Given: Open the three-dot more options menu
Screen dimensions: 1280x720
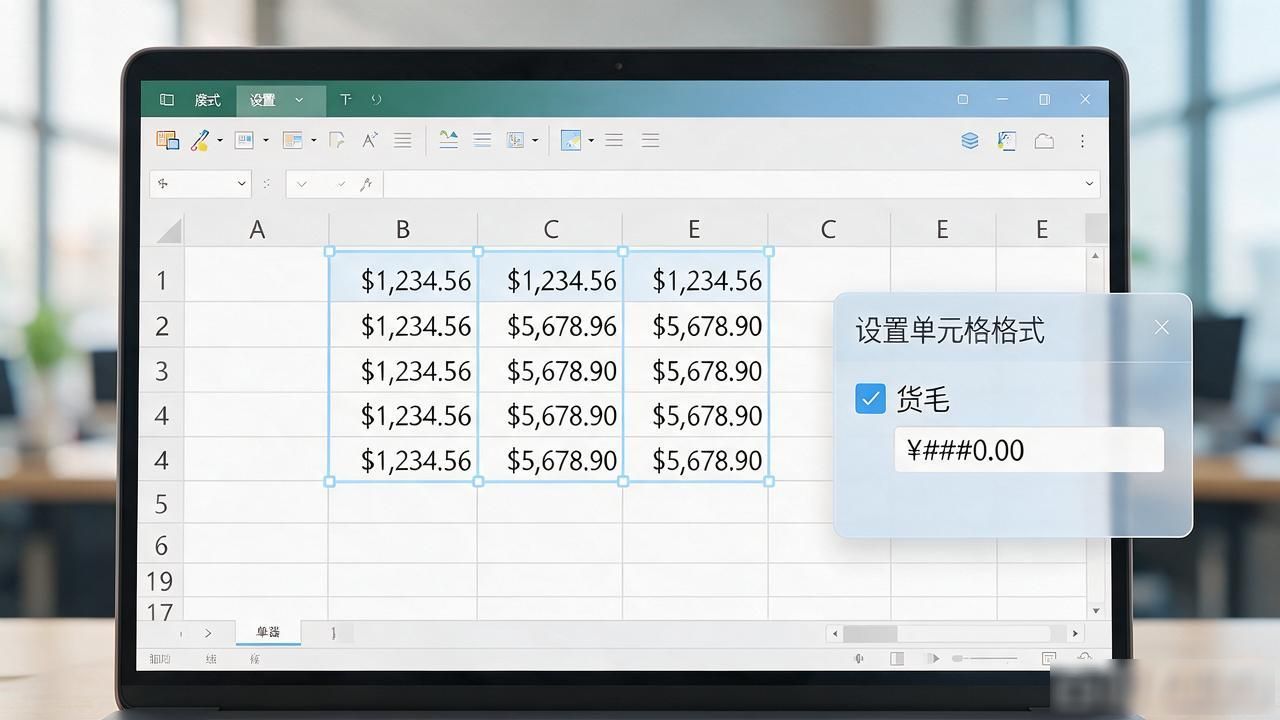Looking at the screenshot, I should [x=1082, y=141].
